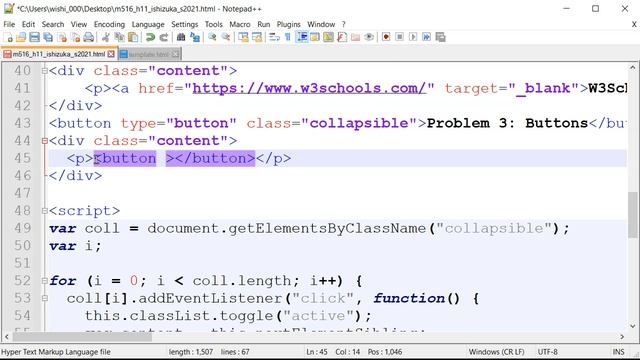Open the View menu

pos(79,24)
